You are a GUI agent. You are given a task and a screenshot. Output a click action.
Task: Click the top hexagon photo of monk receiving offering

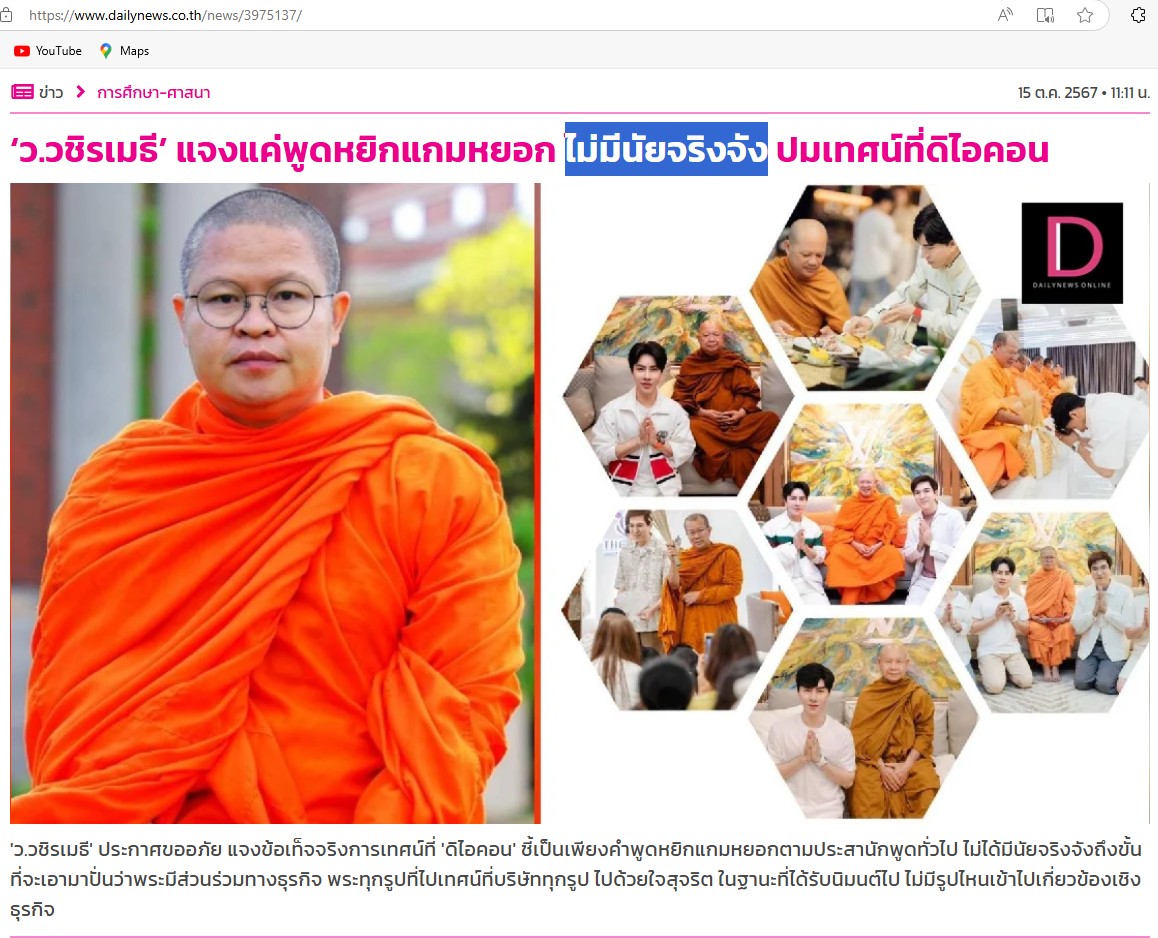point(866,287)
